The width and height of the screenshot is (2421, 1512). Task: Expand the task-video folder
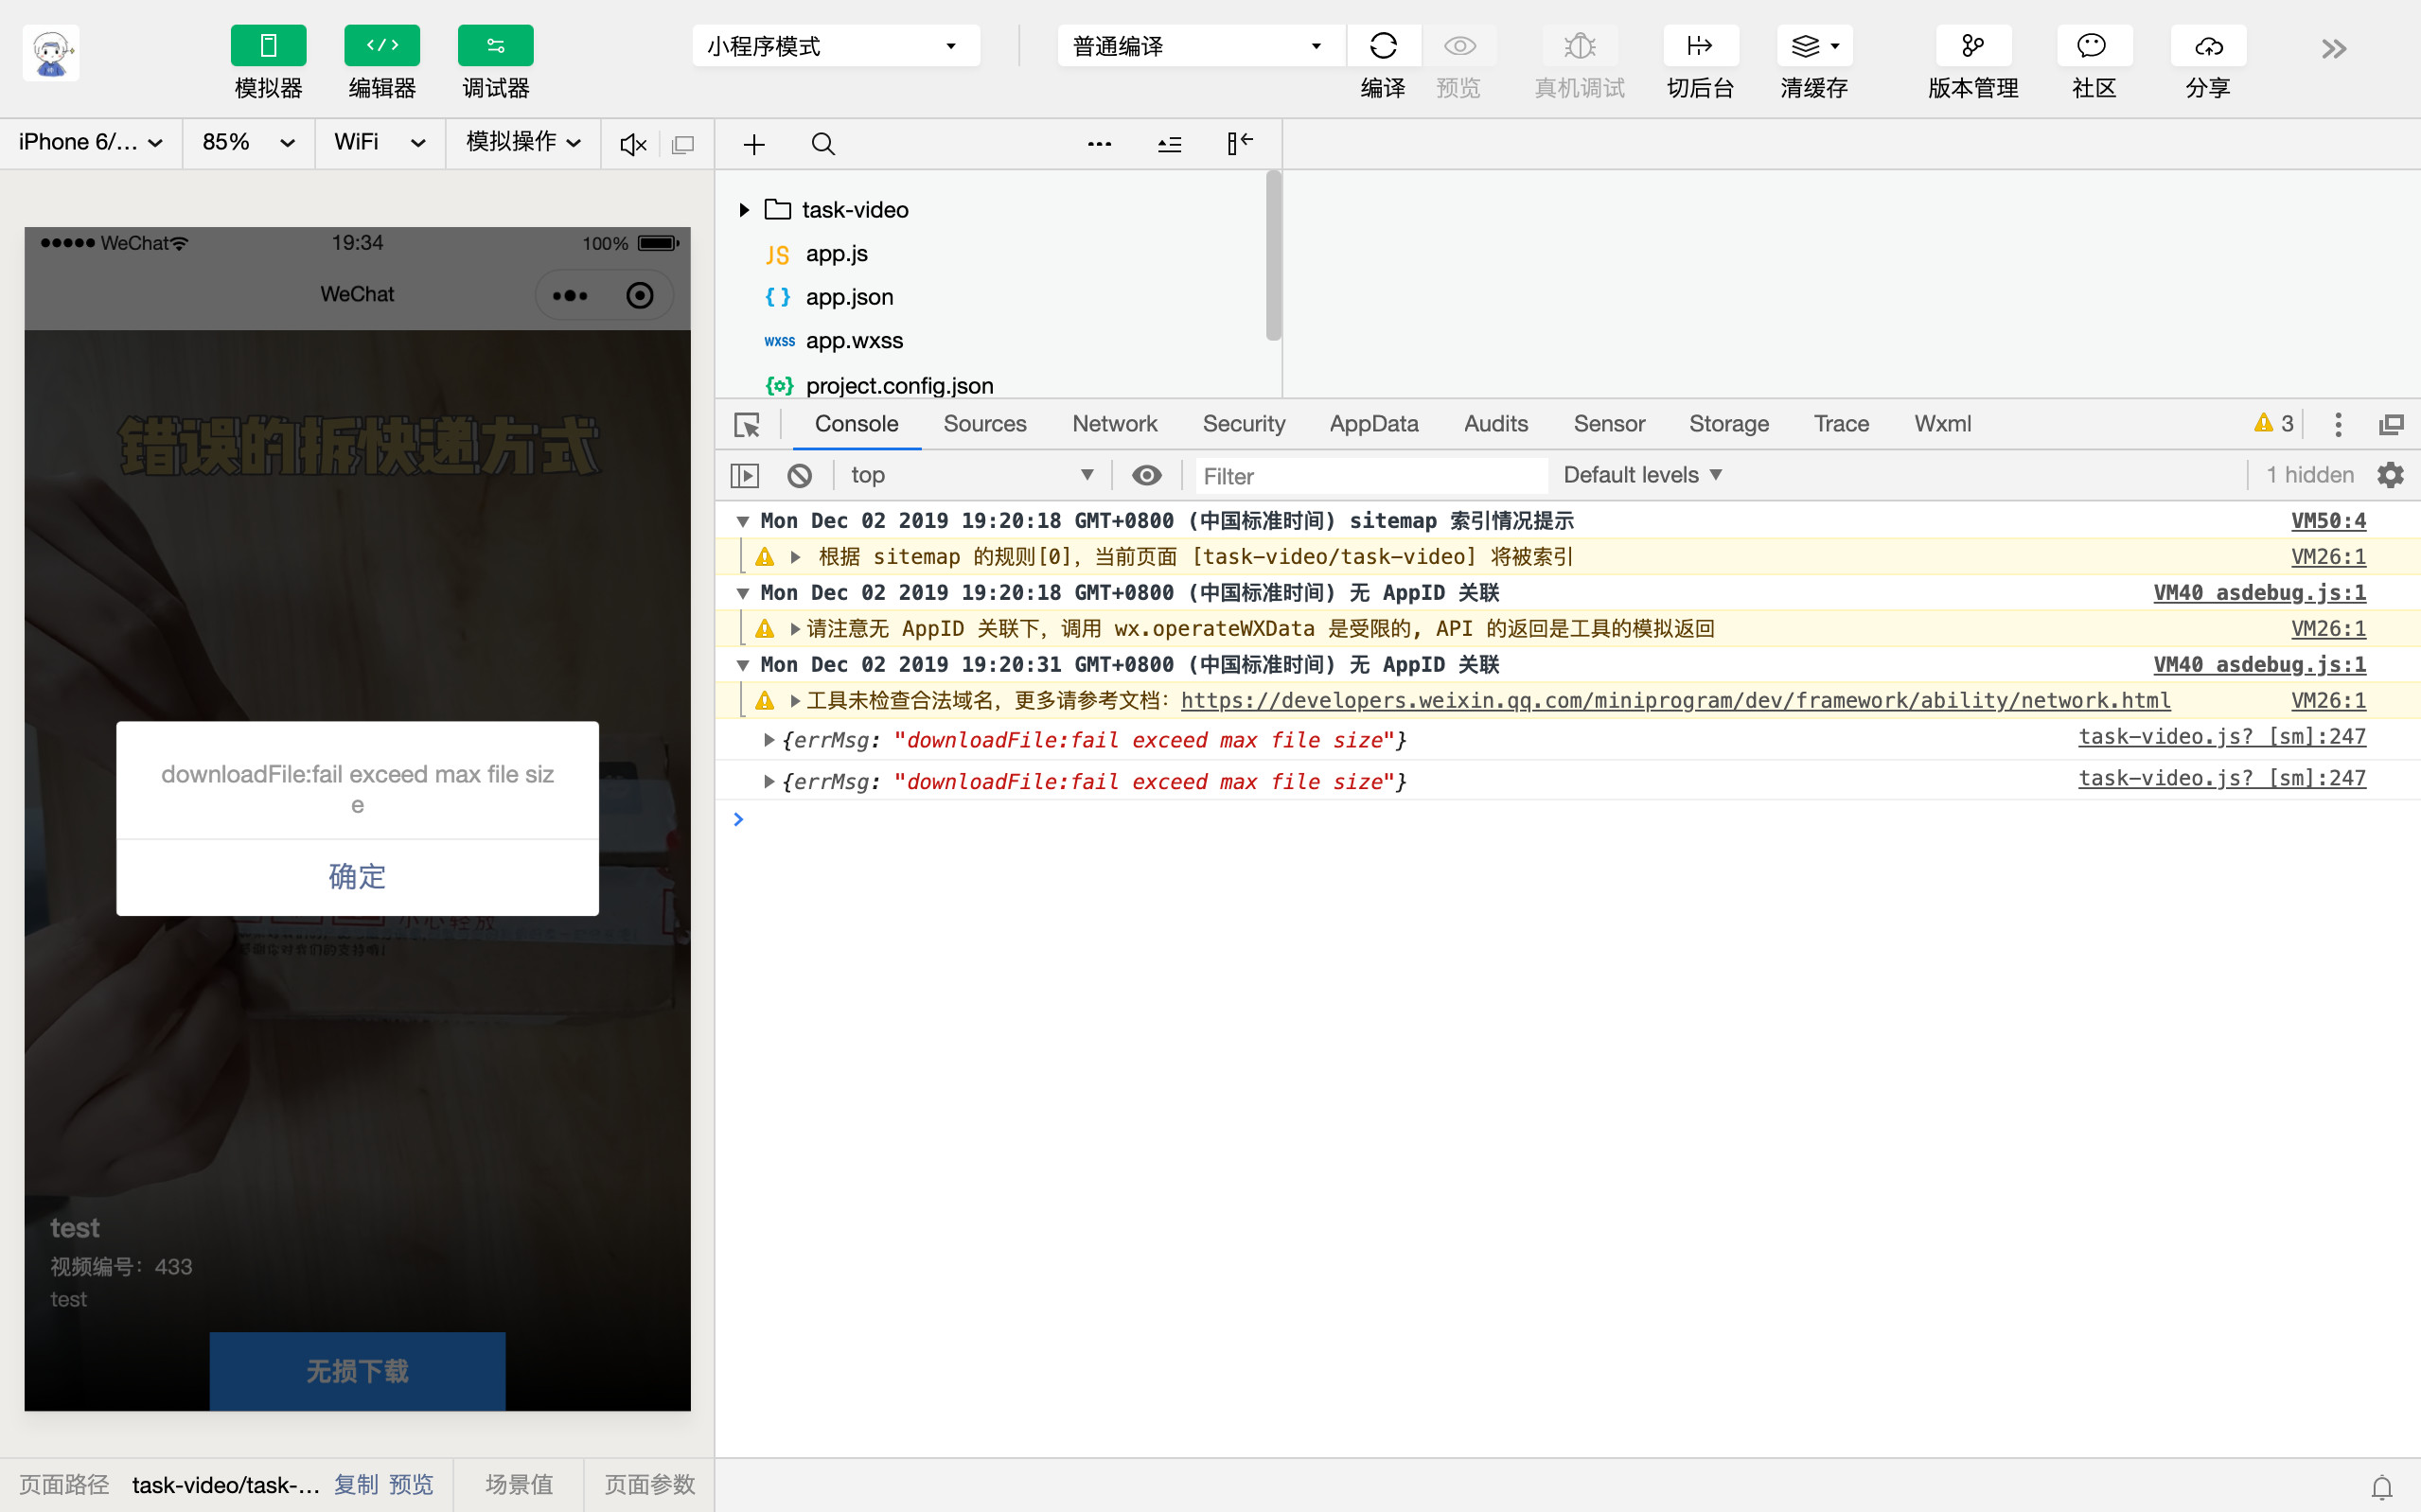(x=744, y=210)
